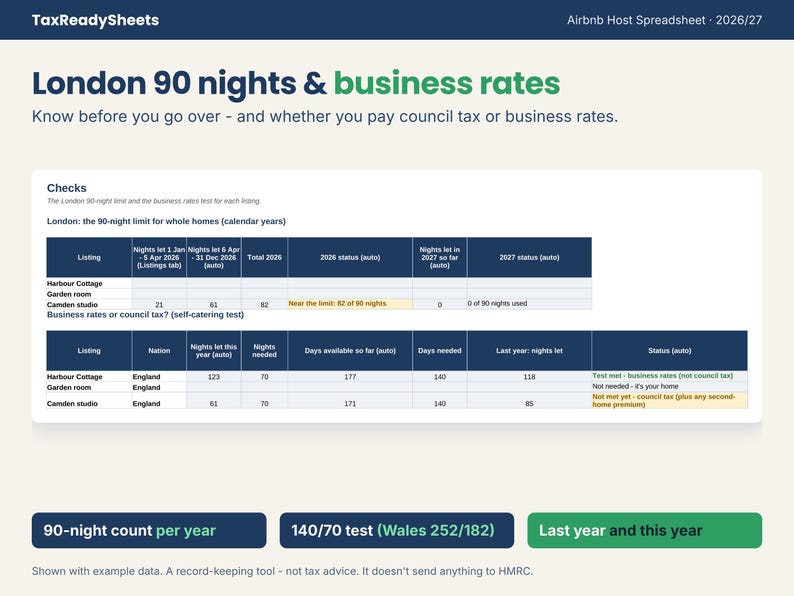Click the 'Airbnb Host Spreadsheet · 2026/27' header label
Viewport: 794px width, 596px height.
pos(664,20)
